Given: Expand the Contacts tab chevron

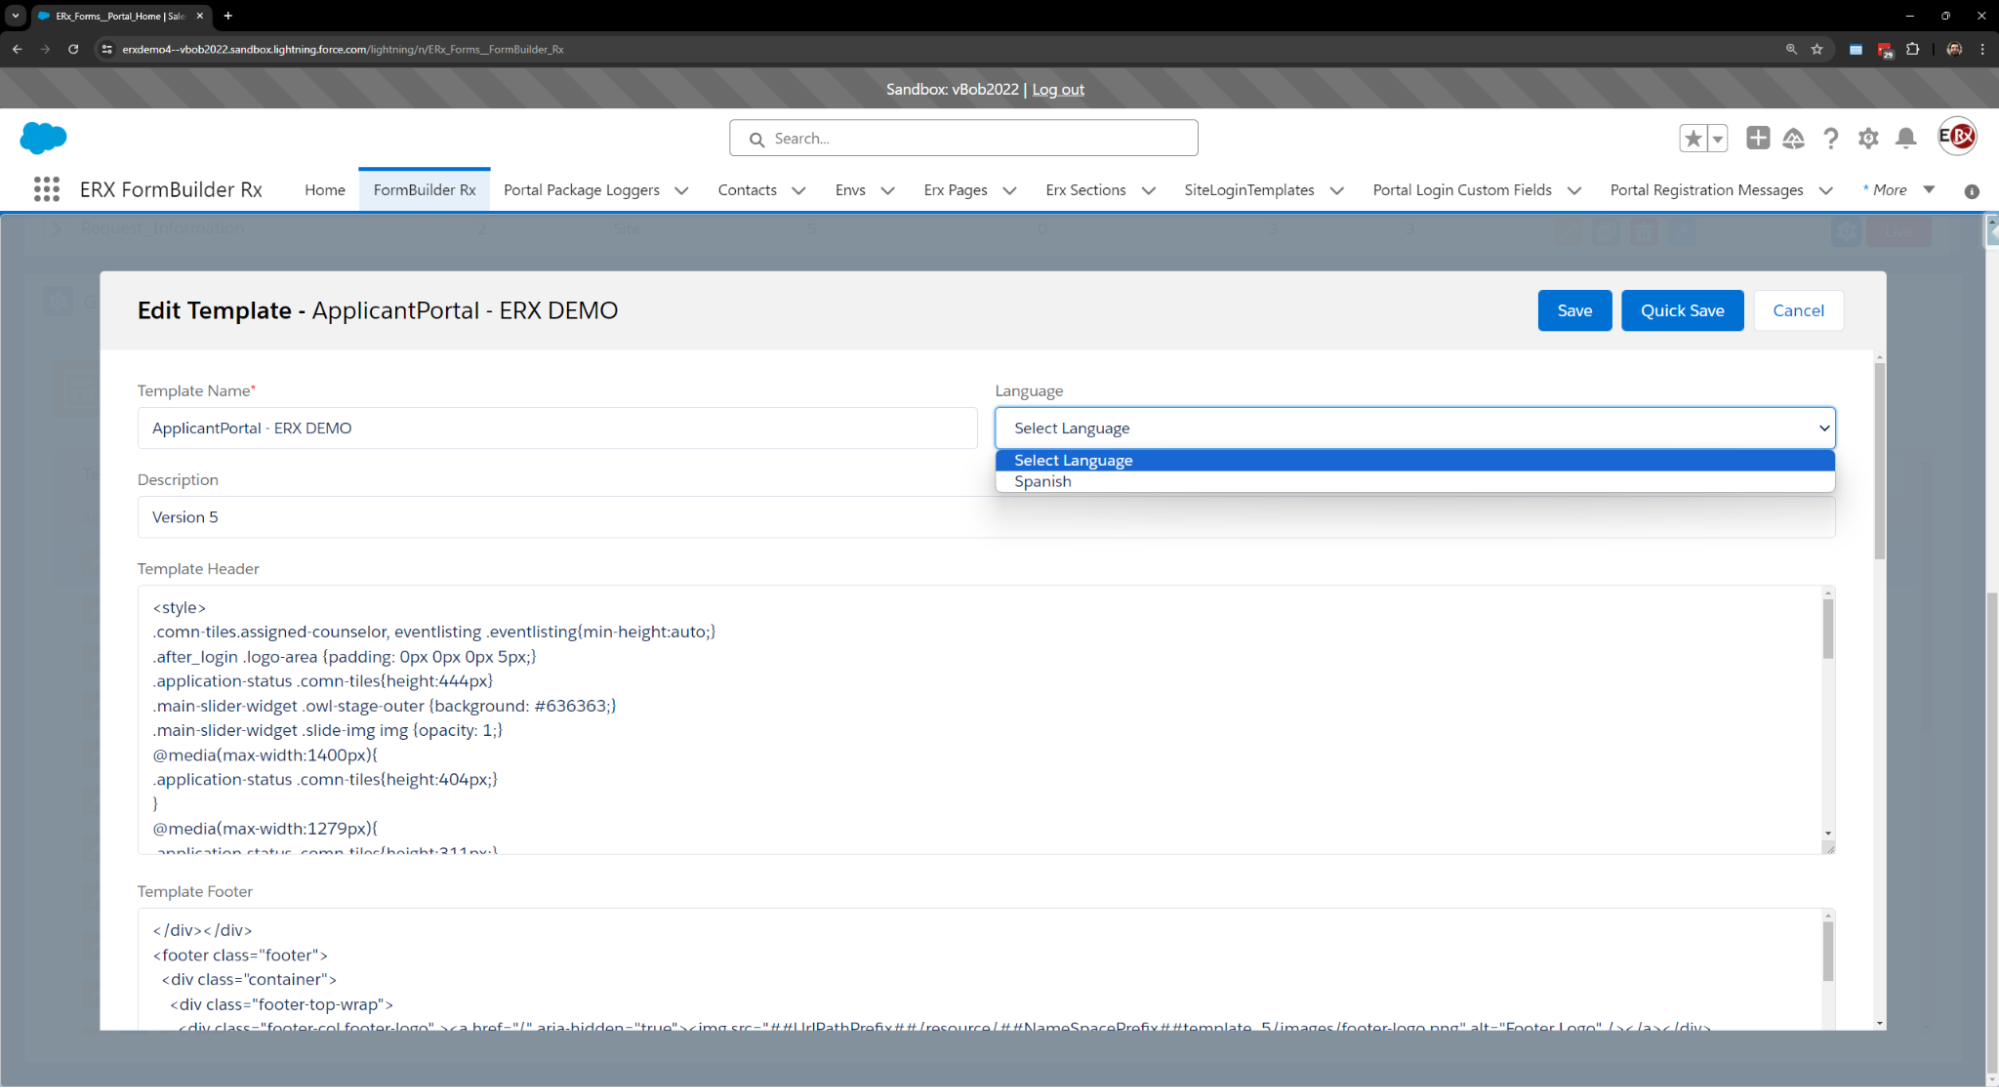Looking at the screenshot, I should coord(798,191).
